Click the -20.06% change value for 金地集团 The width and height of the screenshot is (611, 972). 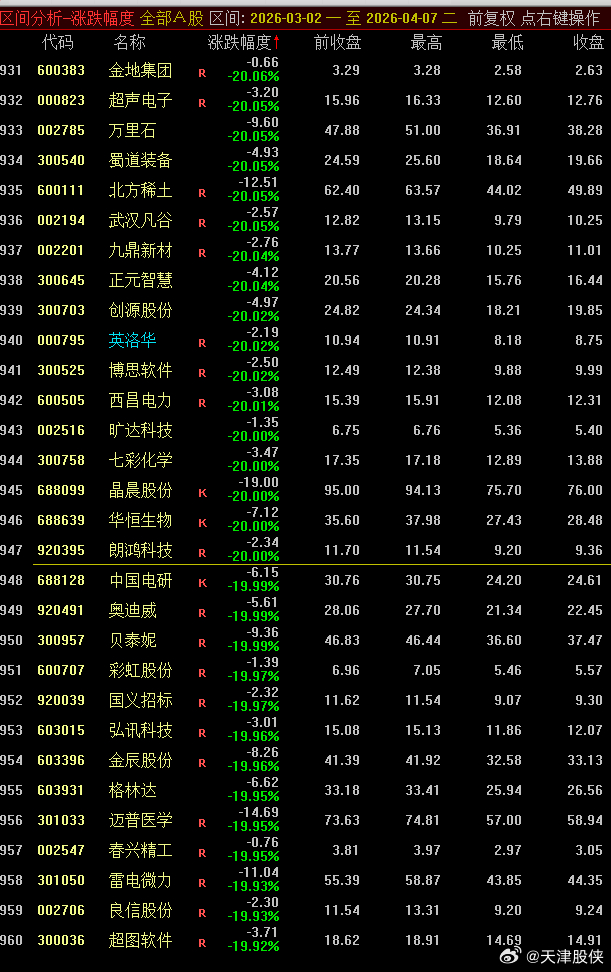(x=253, y=77)
